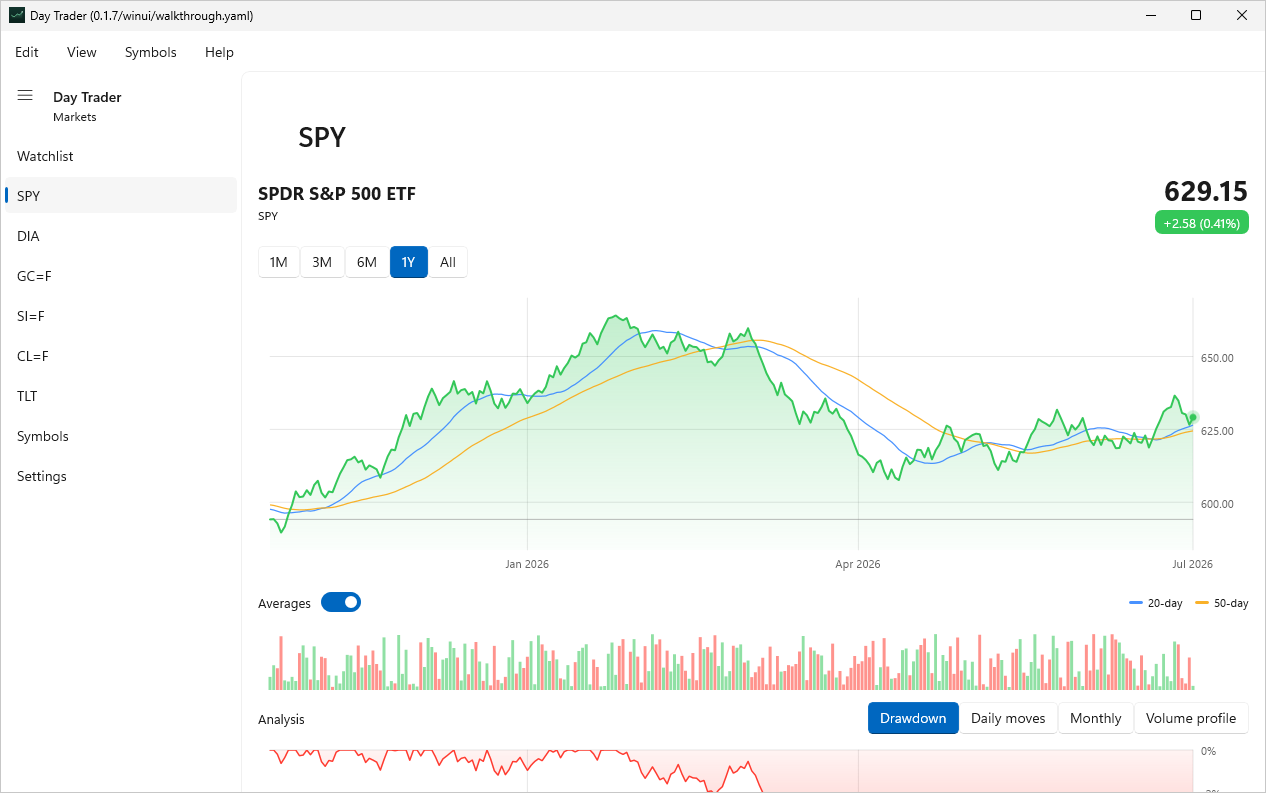Click the latest price dot on chart
Image resolution: width=1266 pixels, height=793 pixels.
pos(1193,417)
